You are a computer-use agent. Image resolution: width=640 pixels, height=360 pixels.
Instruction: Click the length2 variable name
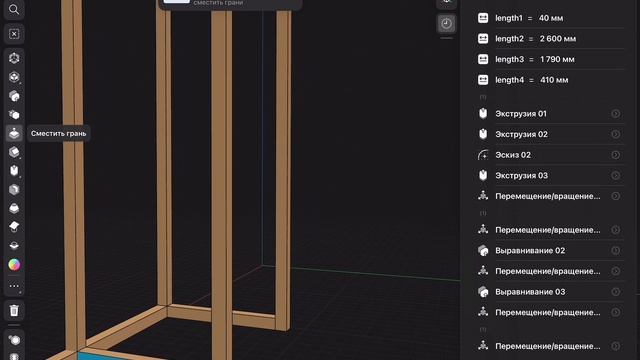tap(509, 39)
